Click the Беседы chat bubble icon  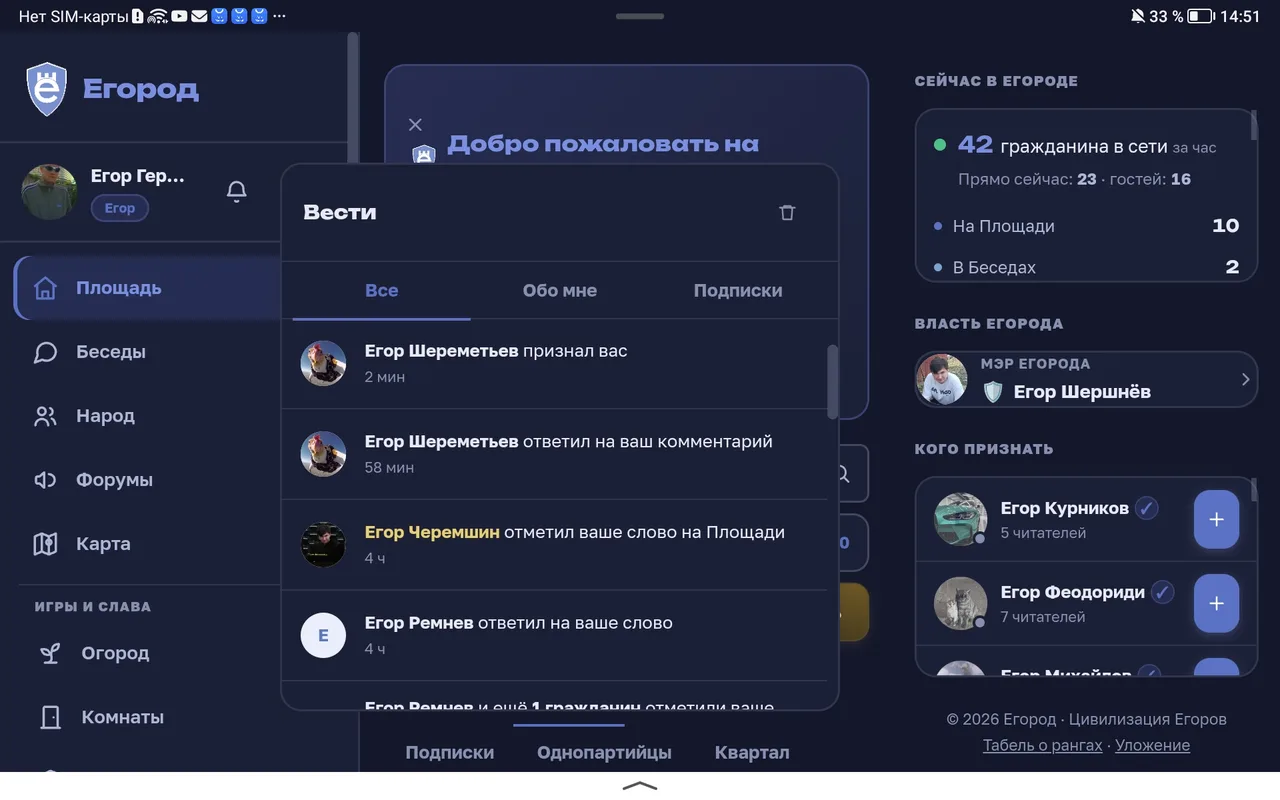point(45,352)
